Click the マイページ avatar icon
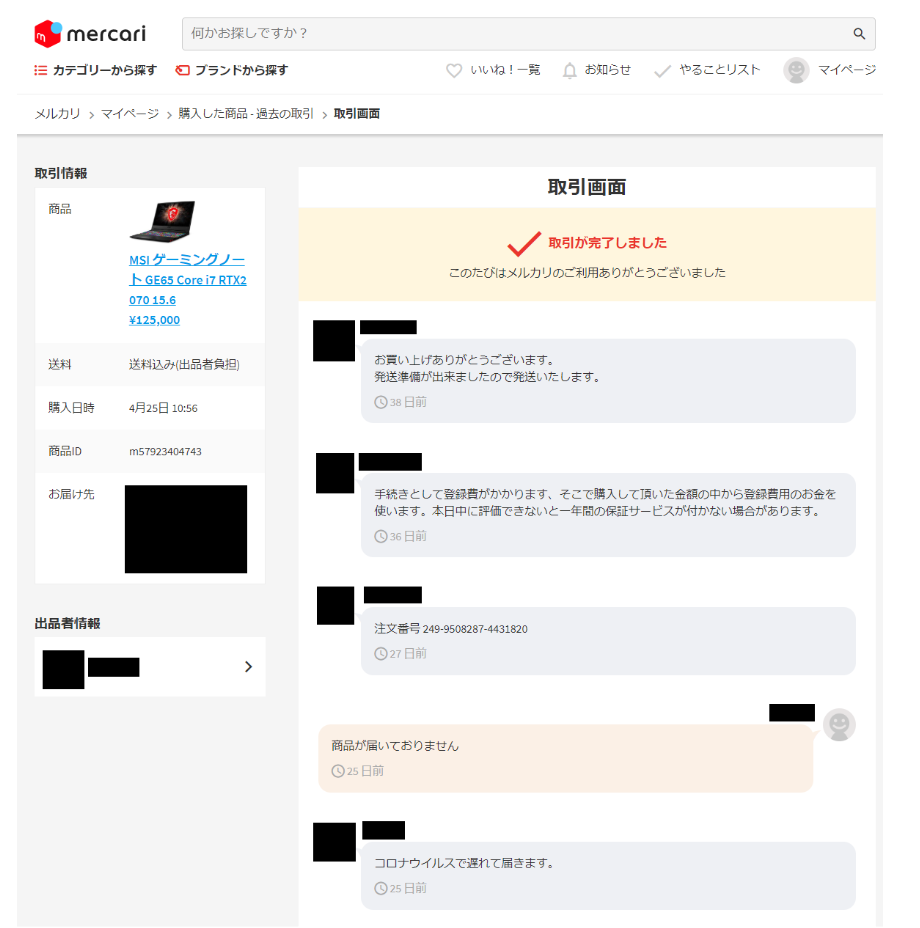The width and height of the screenshot is (920, 928). pyautogui.click(x=796, y=70)
